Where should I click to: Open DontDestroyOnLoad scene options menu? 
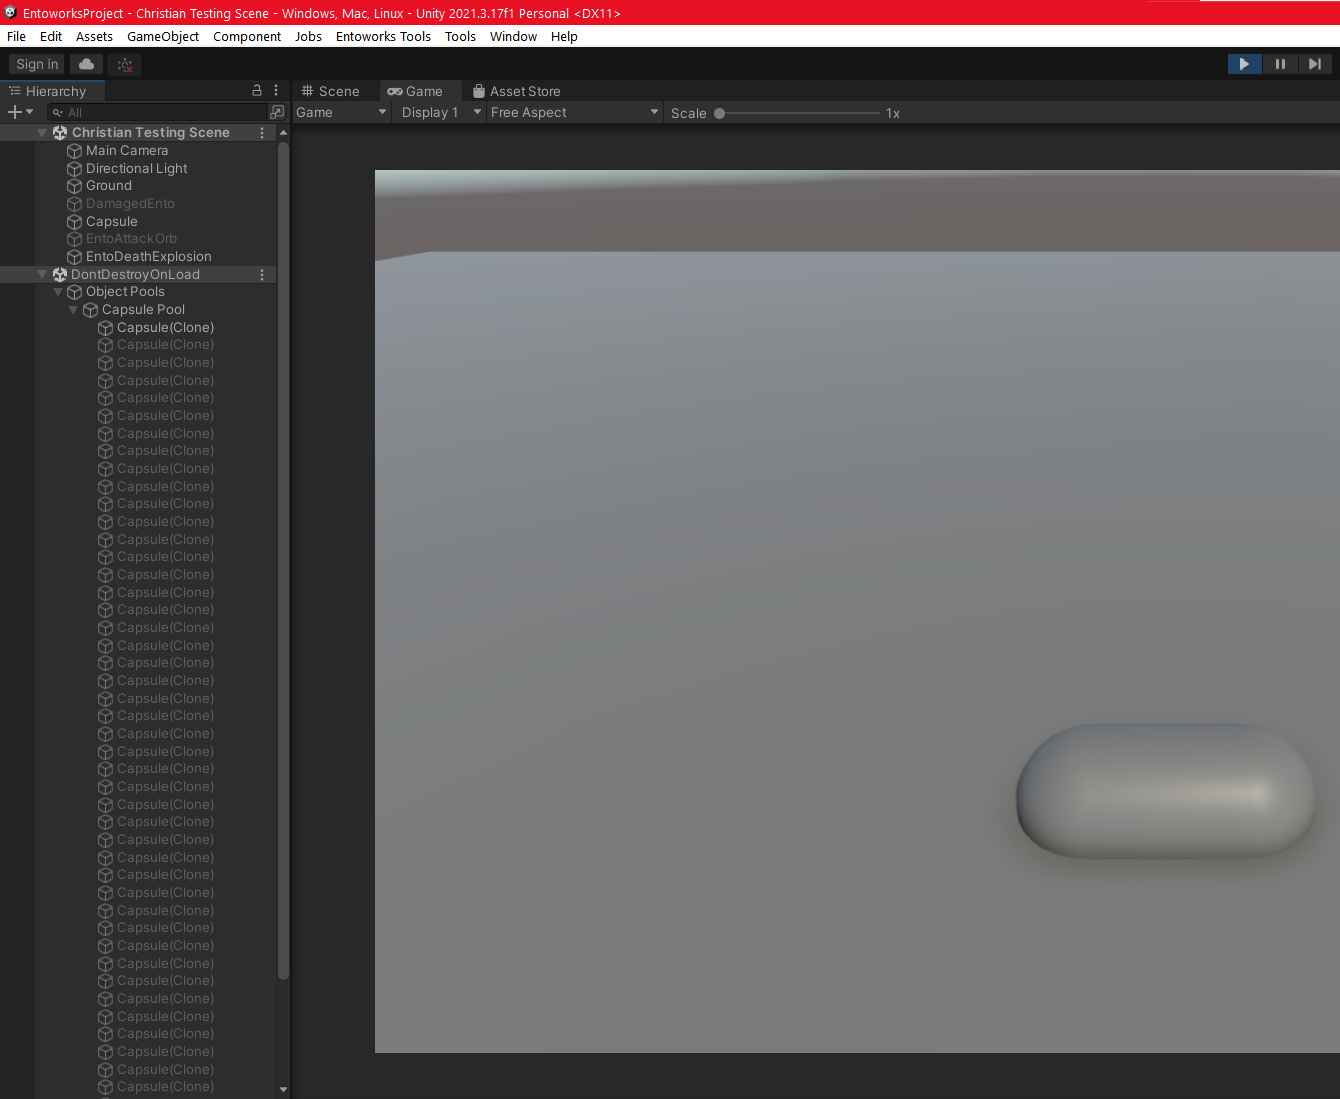tap(262, 274)
